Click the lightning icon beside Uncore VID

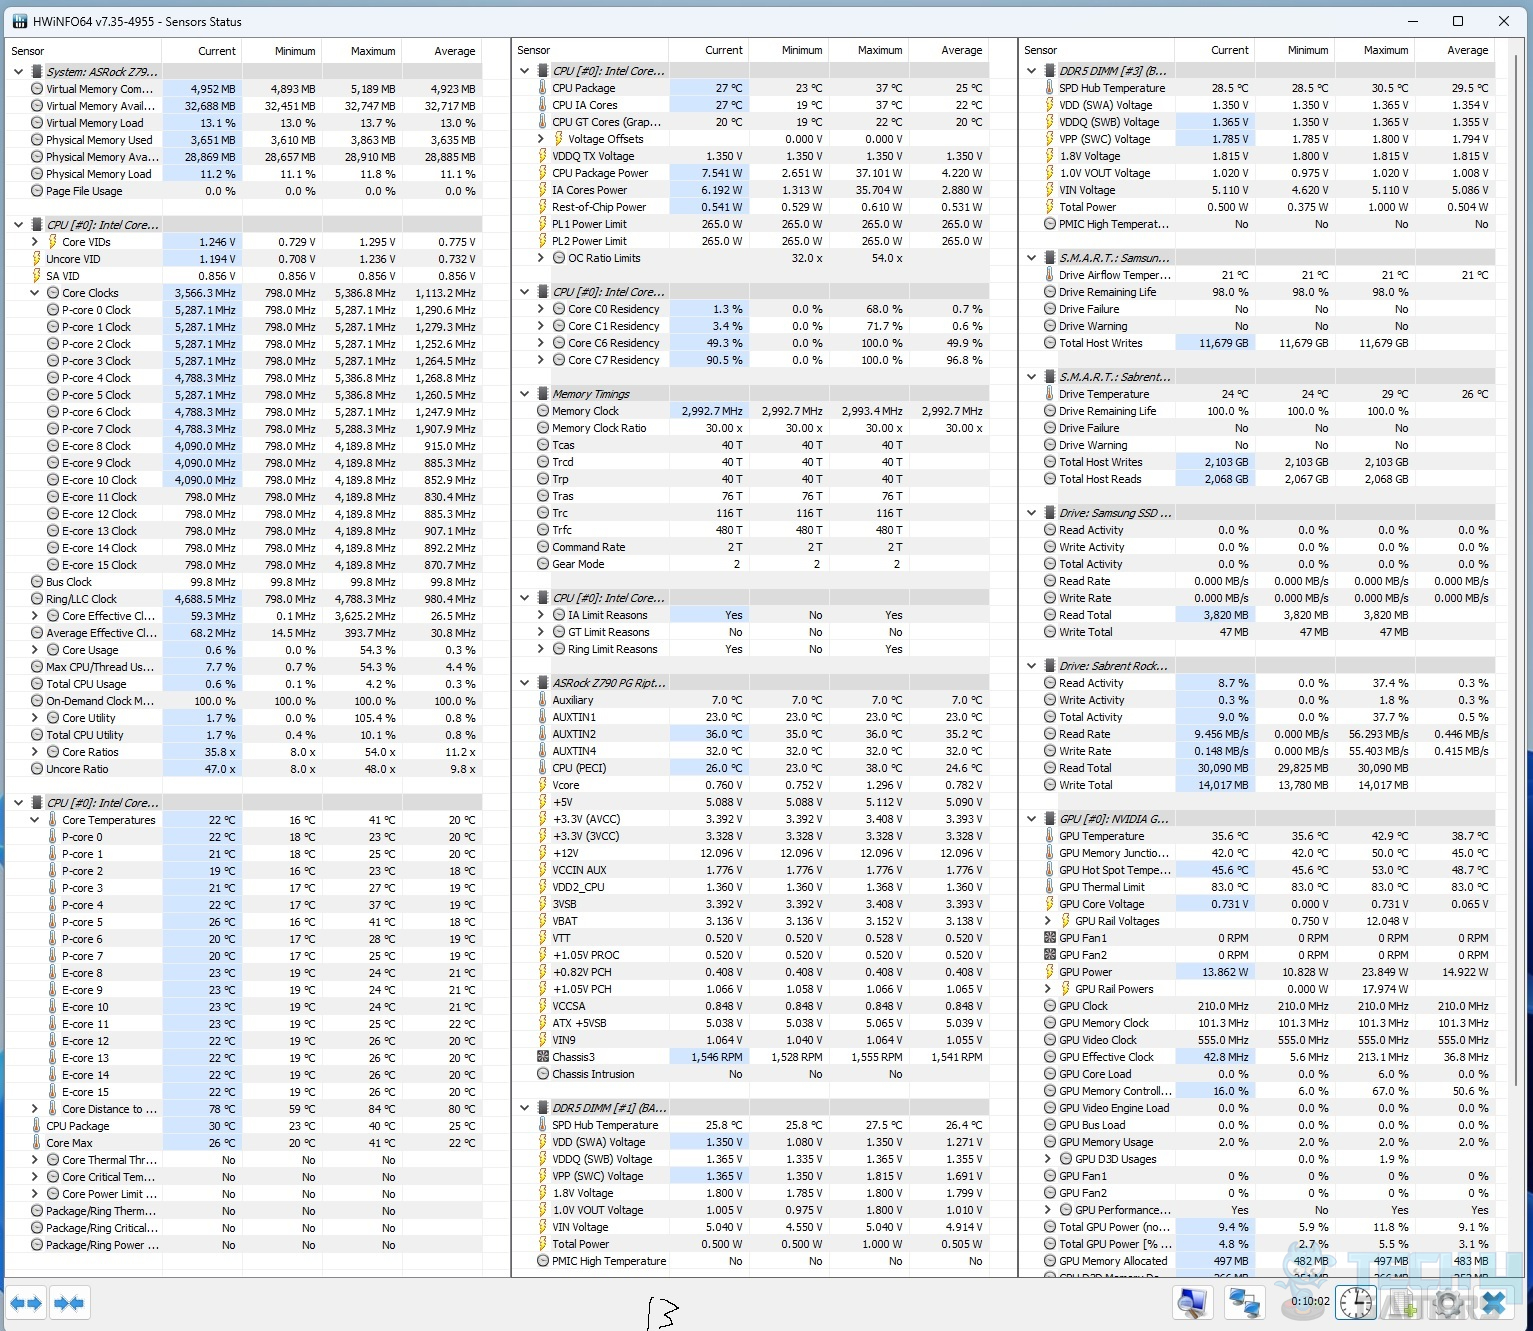[x=37, y=259]
